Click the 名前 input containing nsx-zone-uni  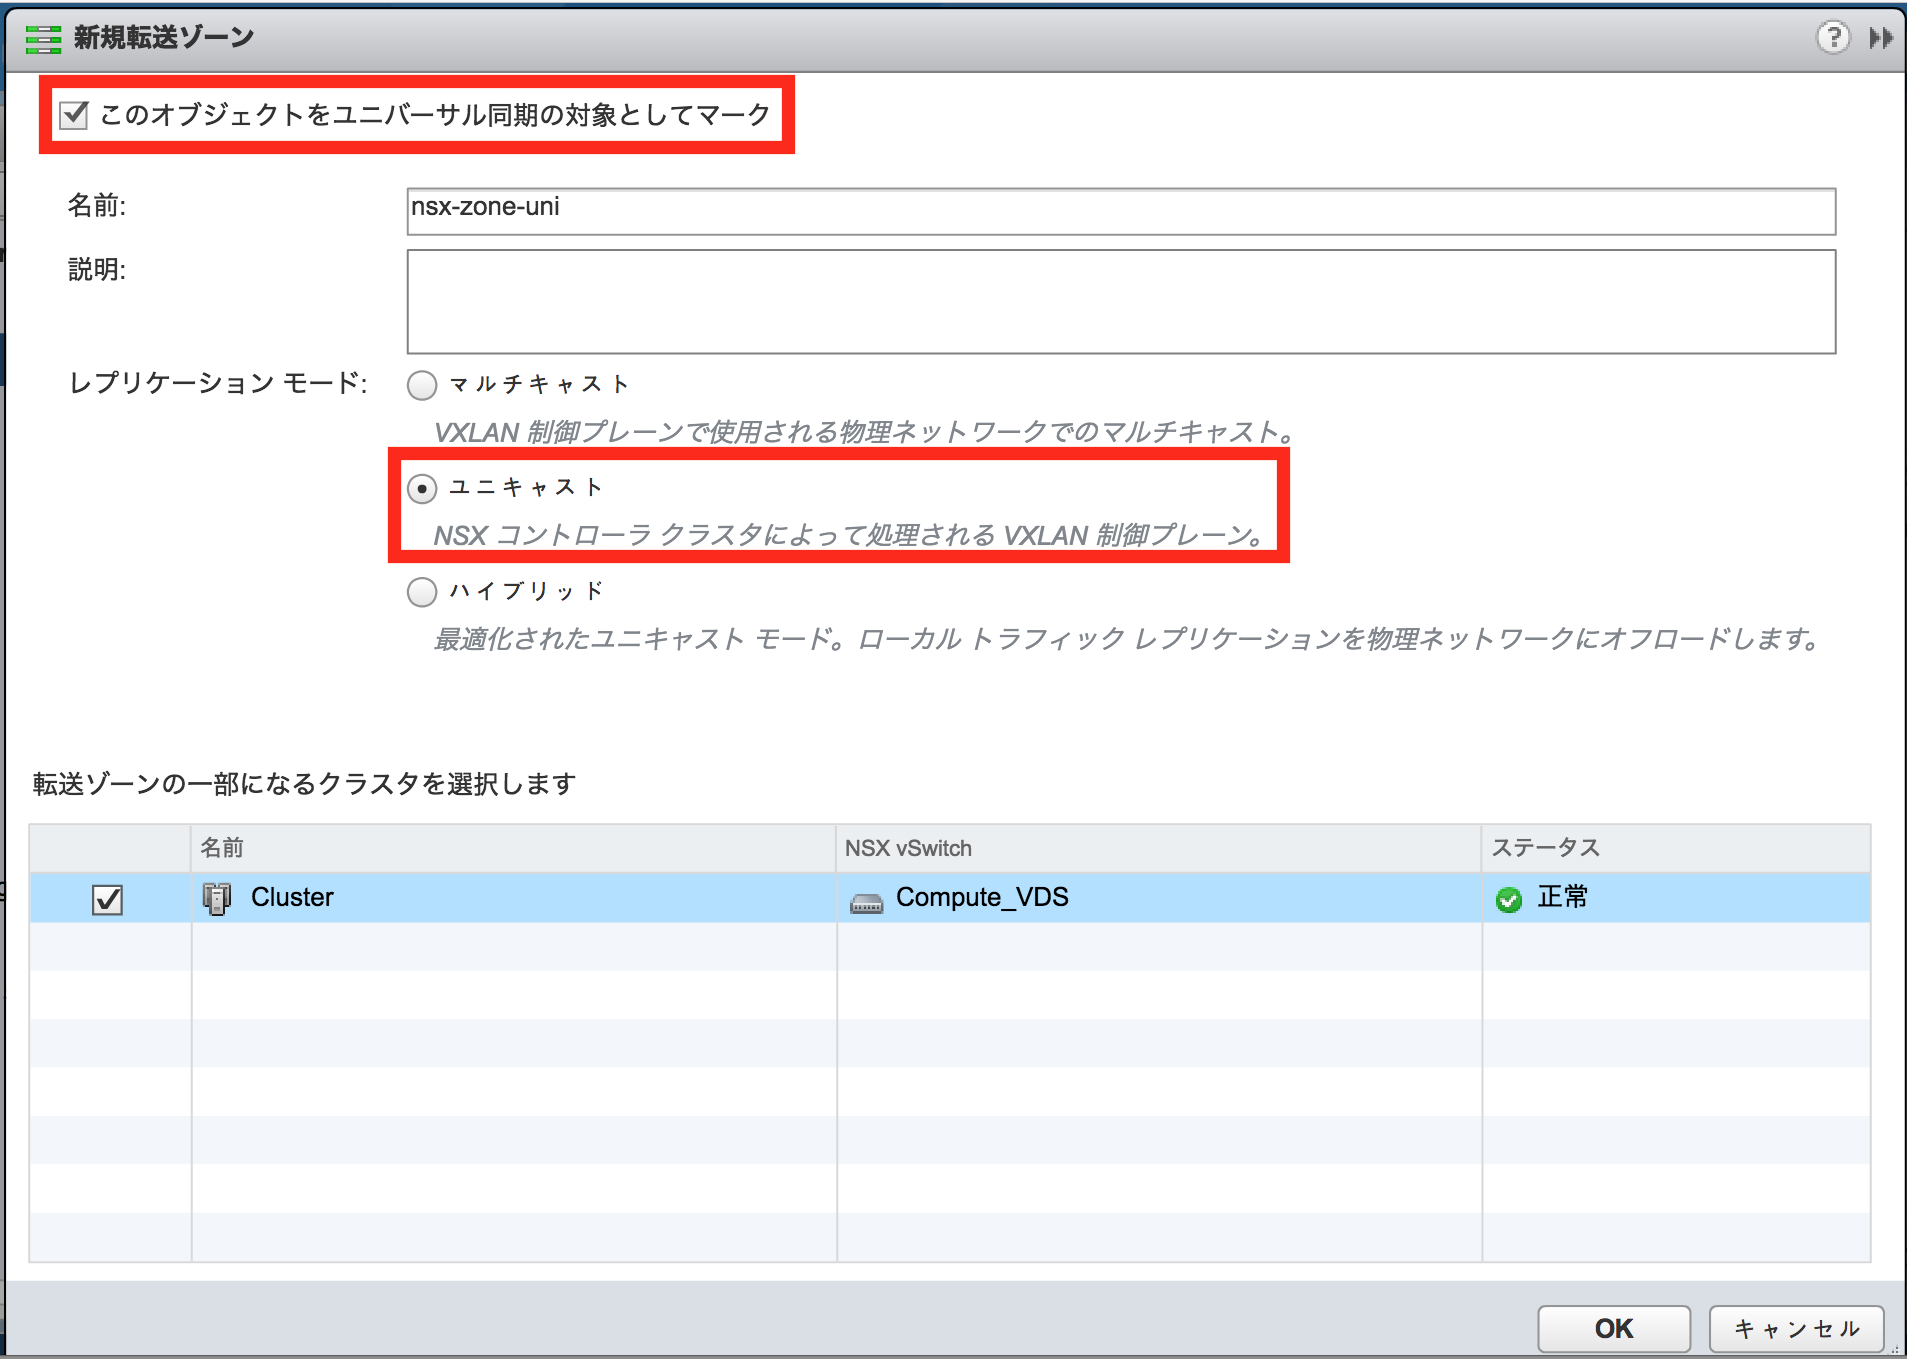(x=1119, y=208)
